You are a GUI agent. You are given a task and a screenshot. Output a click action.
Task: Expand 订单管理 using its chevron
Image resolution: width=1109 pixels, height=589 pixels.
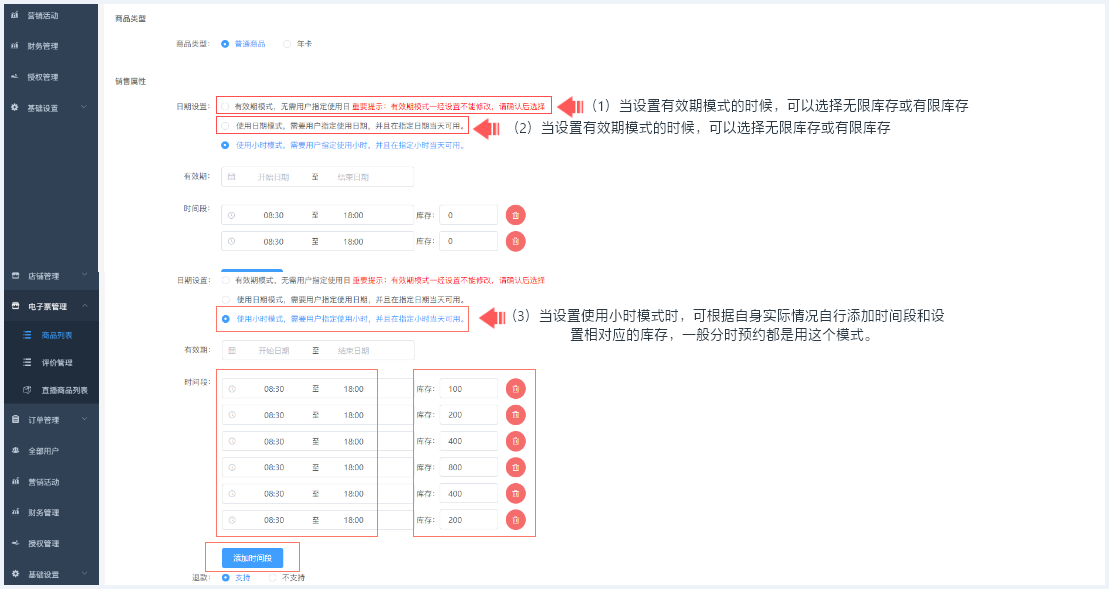(85, 419)
